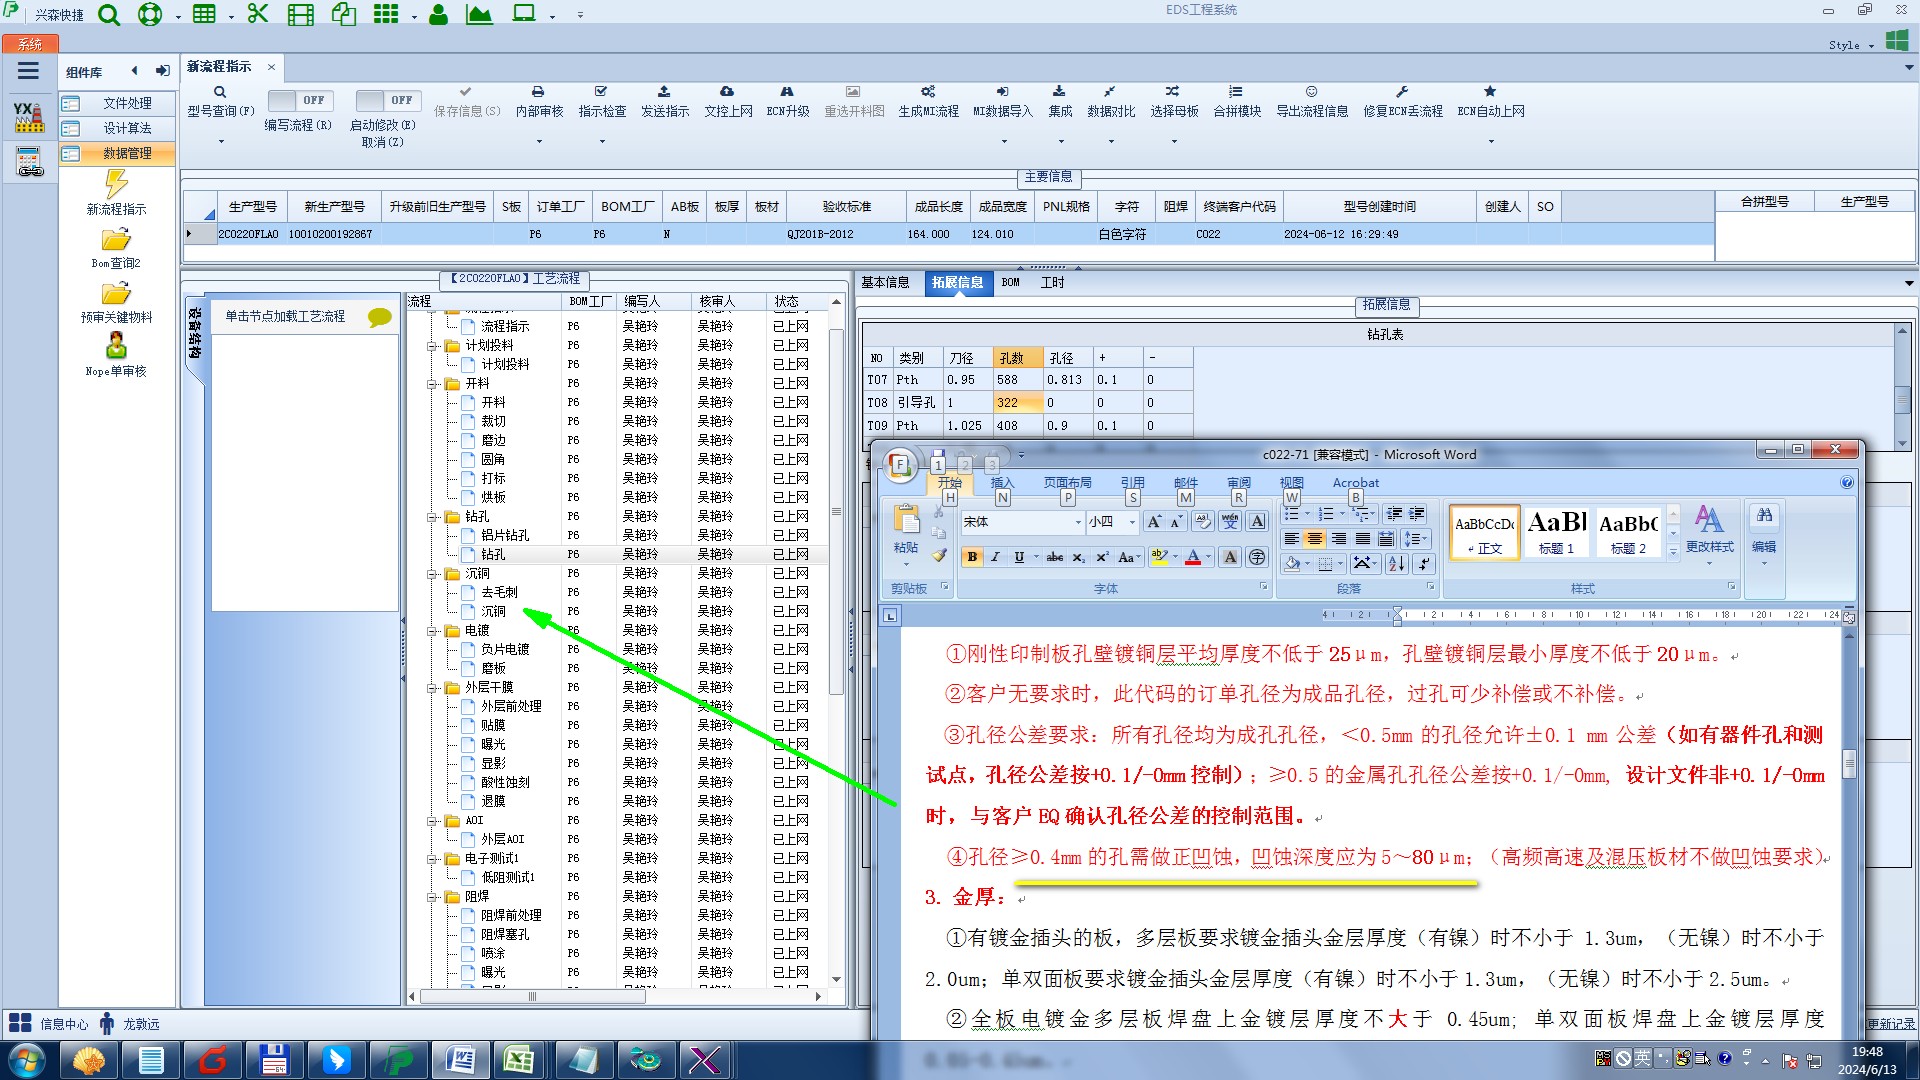Viewport: 1920px width, 1080px height.
Task: Toggle Bold formatting in Word ribbon
Action: coord(972,557)
